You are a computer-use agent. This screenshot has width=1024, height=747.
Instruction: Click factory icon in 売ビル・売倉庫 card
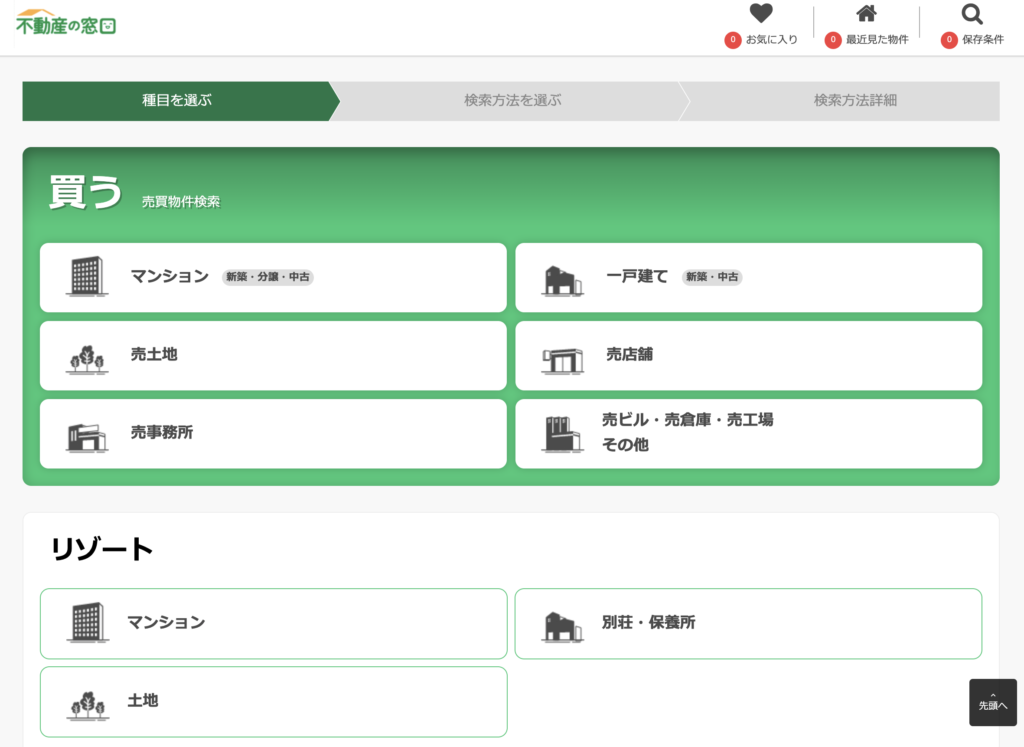point(562,434)
